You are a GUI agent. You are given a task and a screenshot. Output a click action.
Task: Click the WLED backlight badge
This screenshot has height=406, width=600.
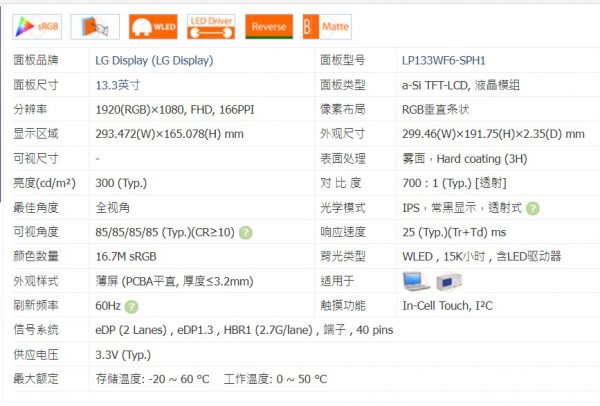pos(153,27)
